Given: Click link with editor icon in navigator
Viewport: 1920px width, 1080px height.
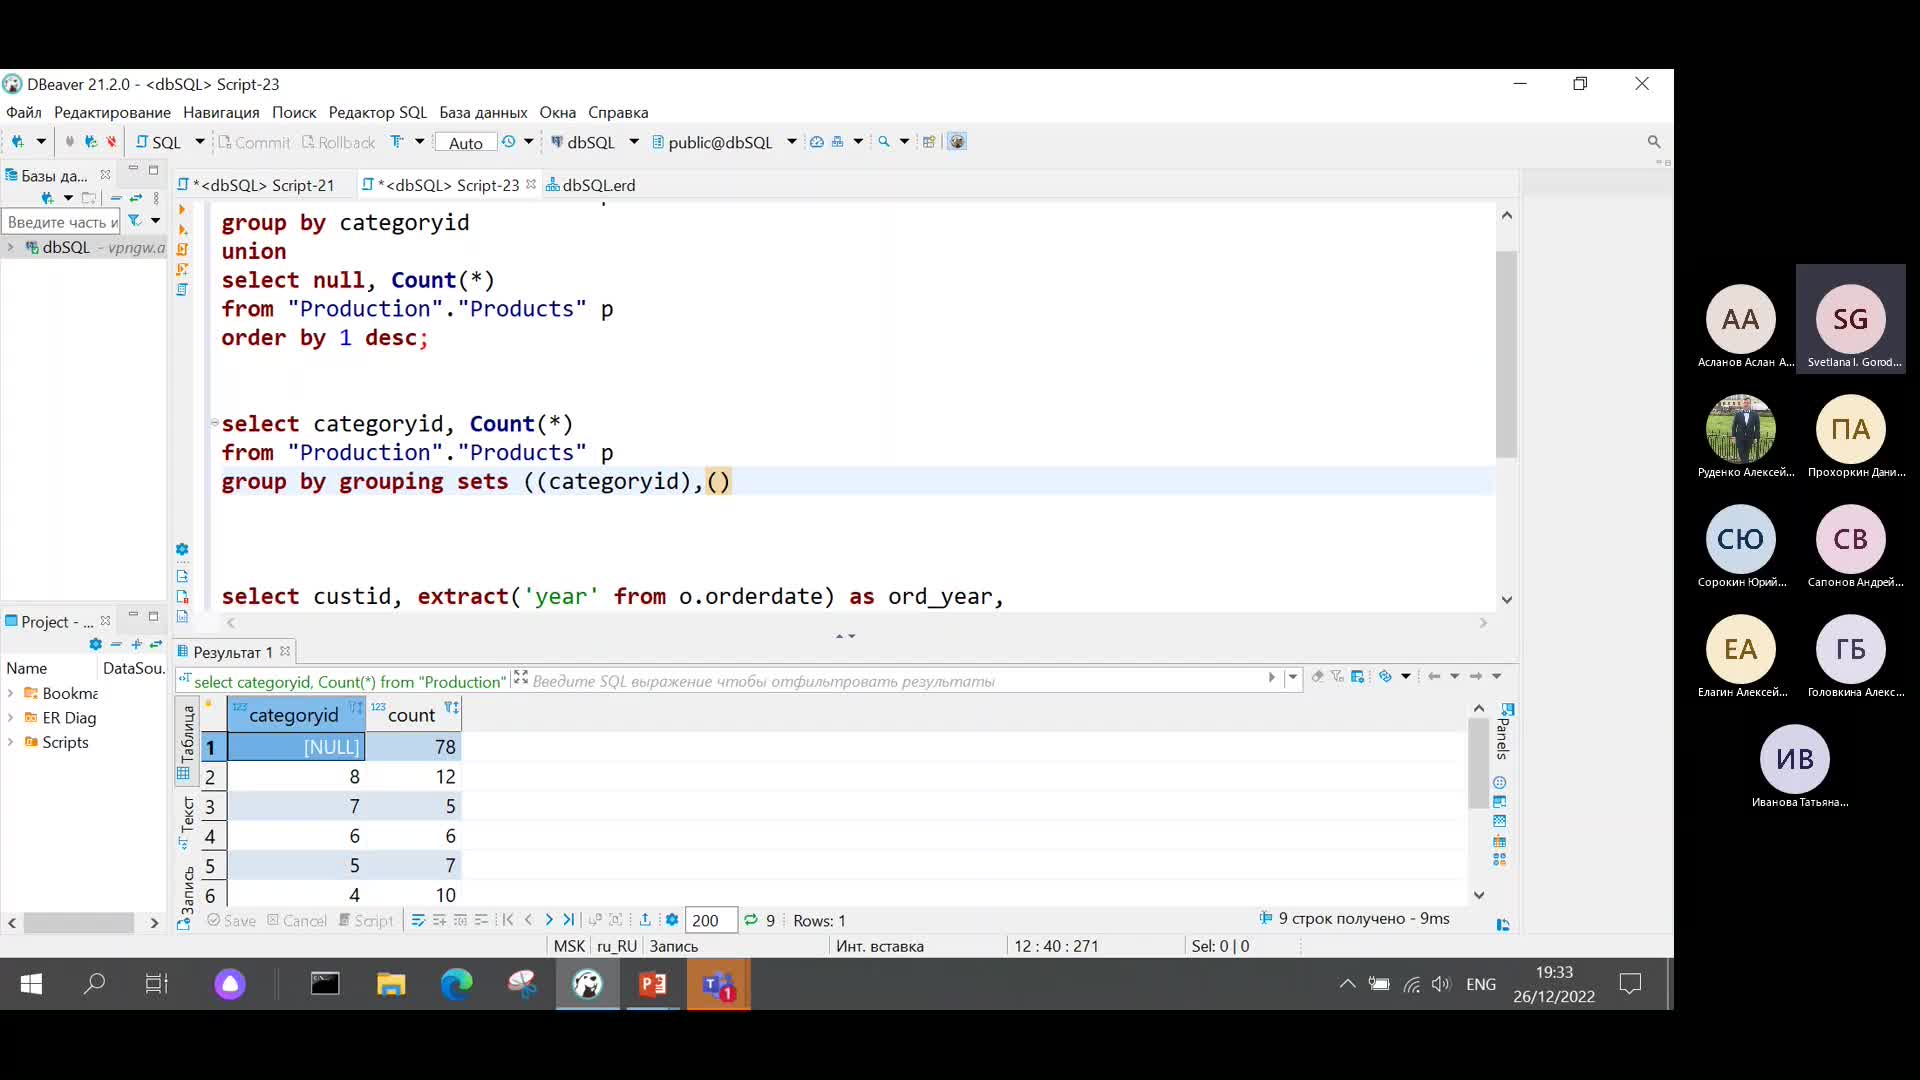Looking at the screenshot, I should click(136, 198).
